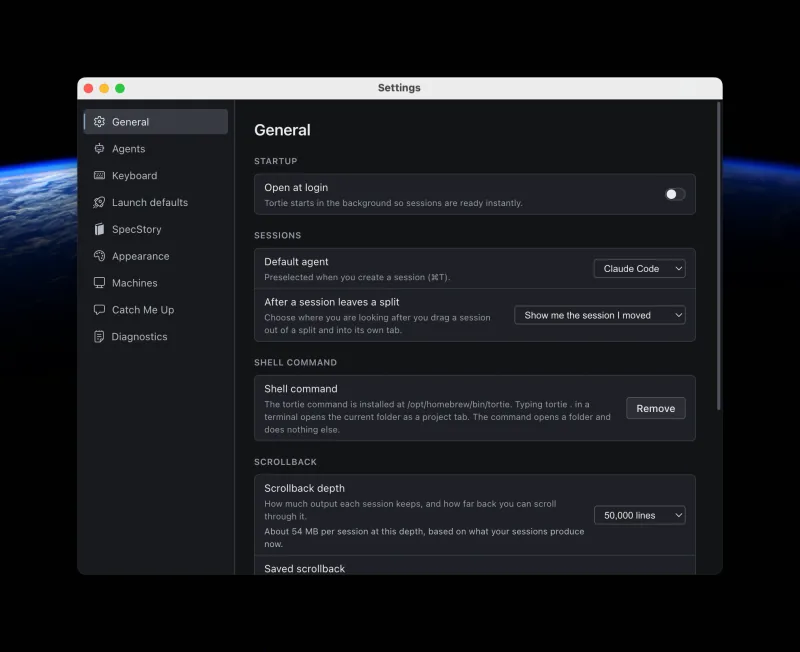Click the Machines monitor icon
This screenshot has width=800, height=652.
pos(99,283)
